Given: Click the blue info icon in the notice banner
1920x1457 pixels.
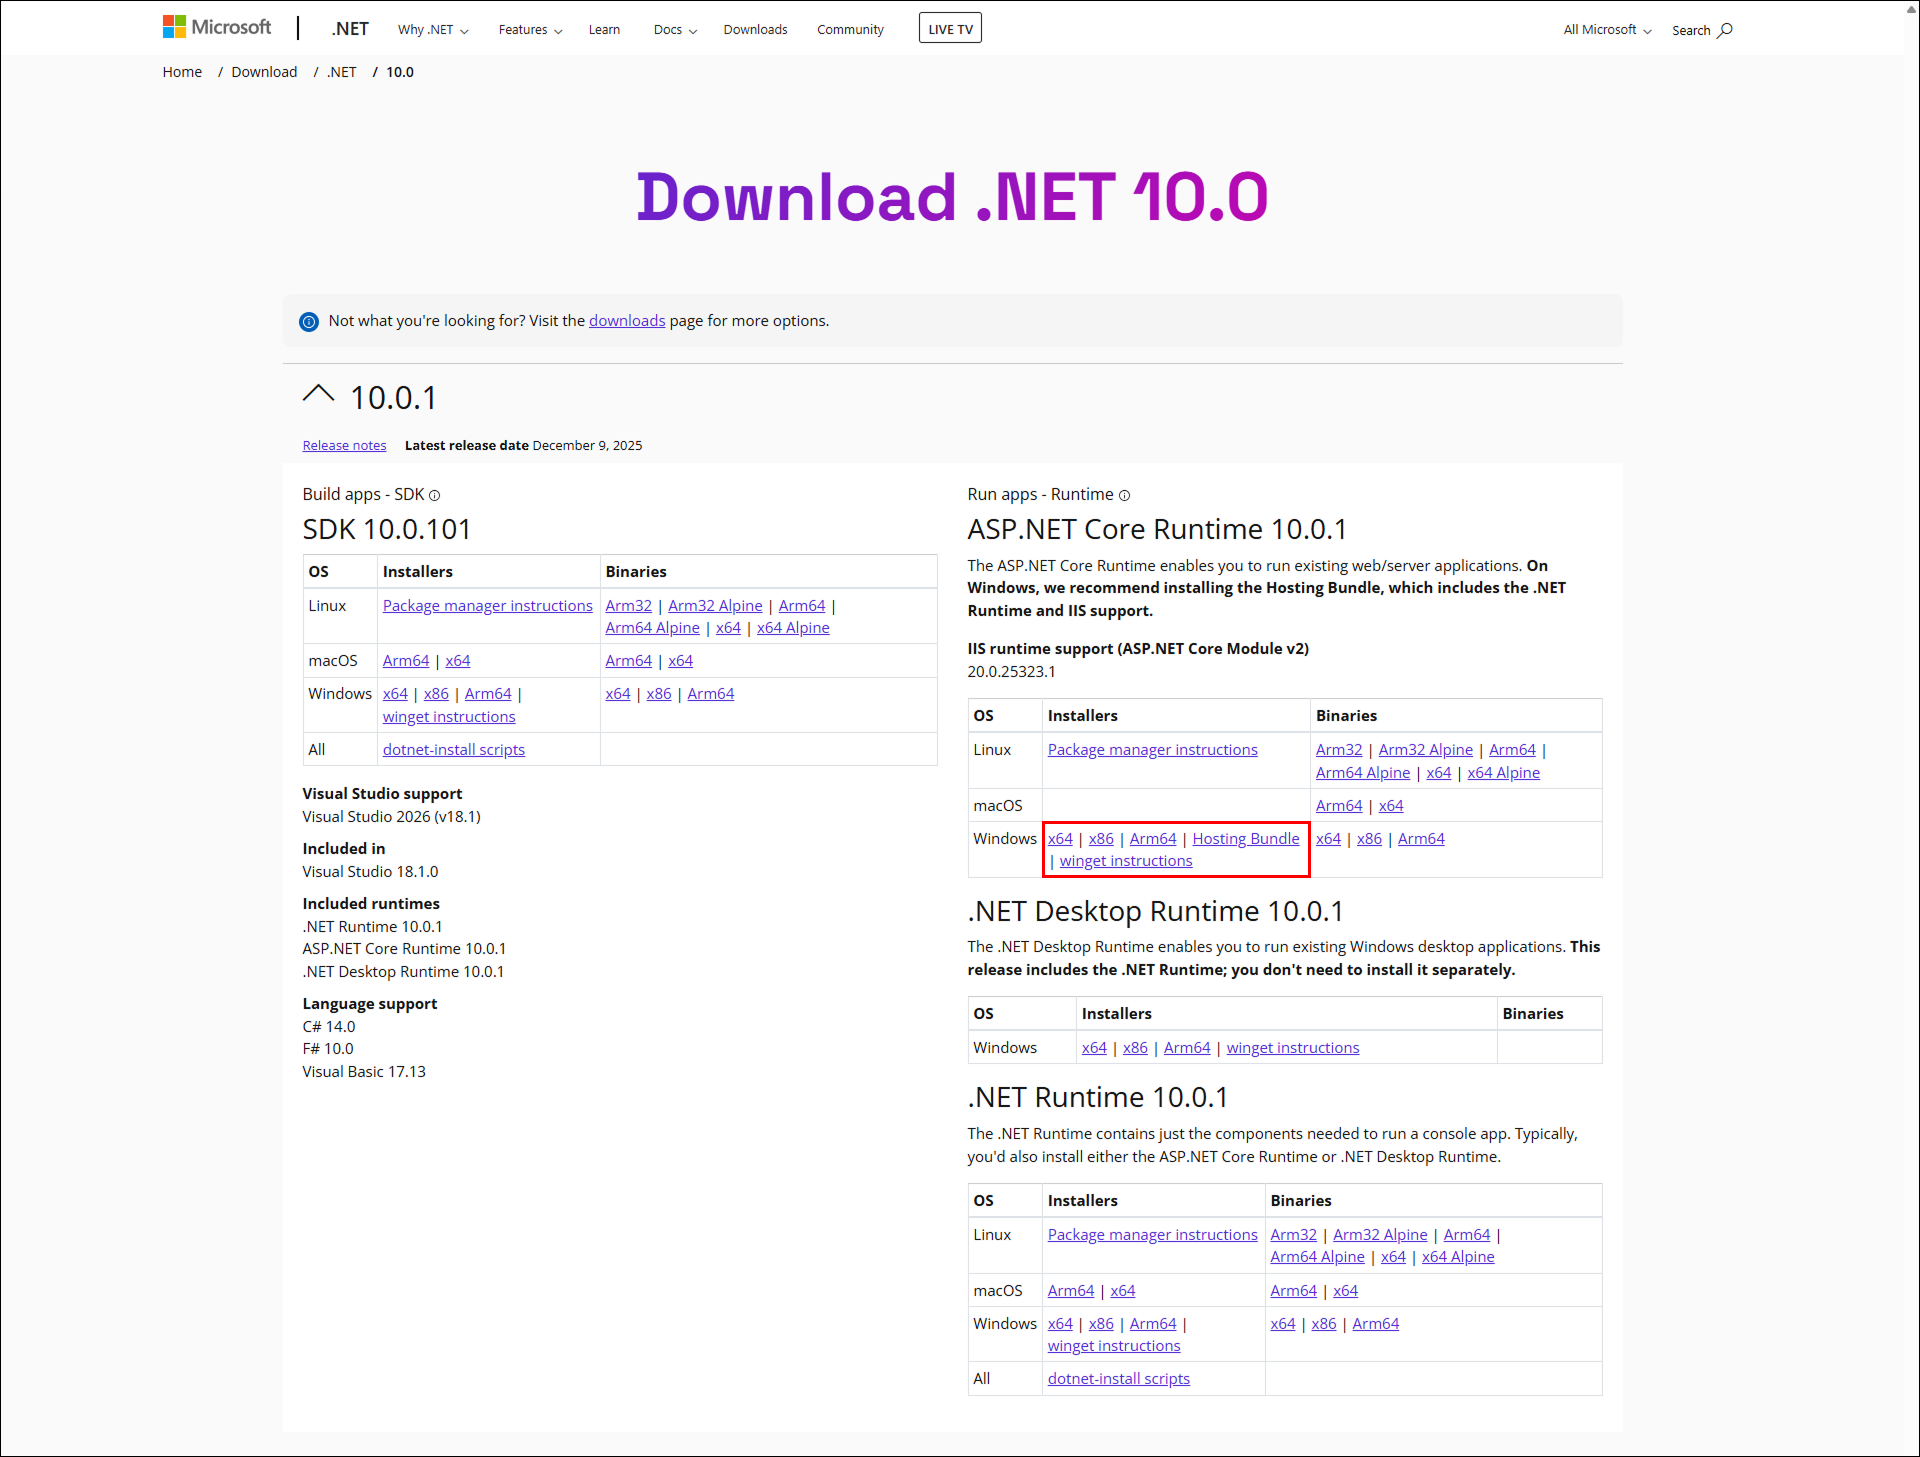Looking at the screenshot, I should coord(309,322).
